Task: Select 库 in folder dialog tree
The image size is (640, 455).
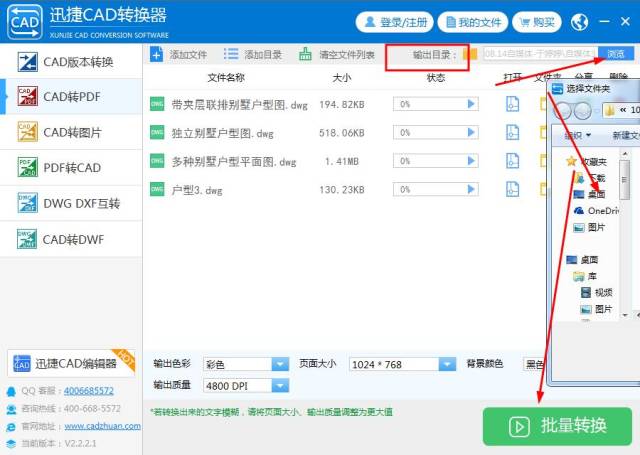Action: (x=585, y=276)
